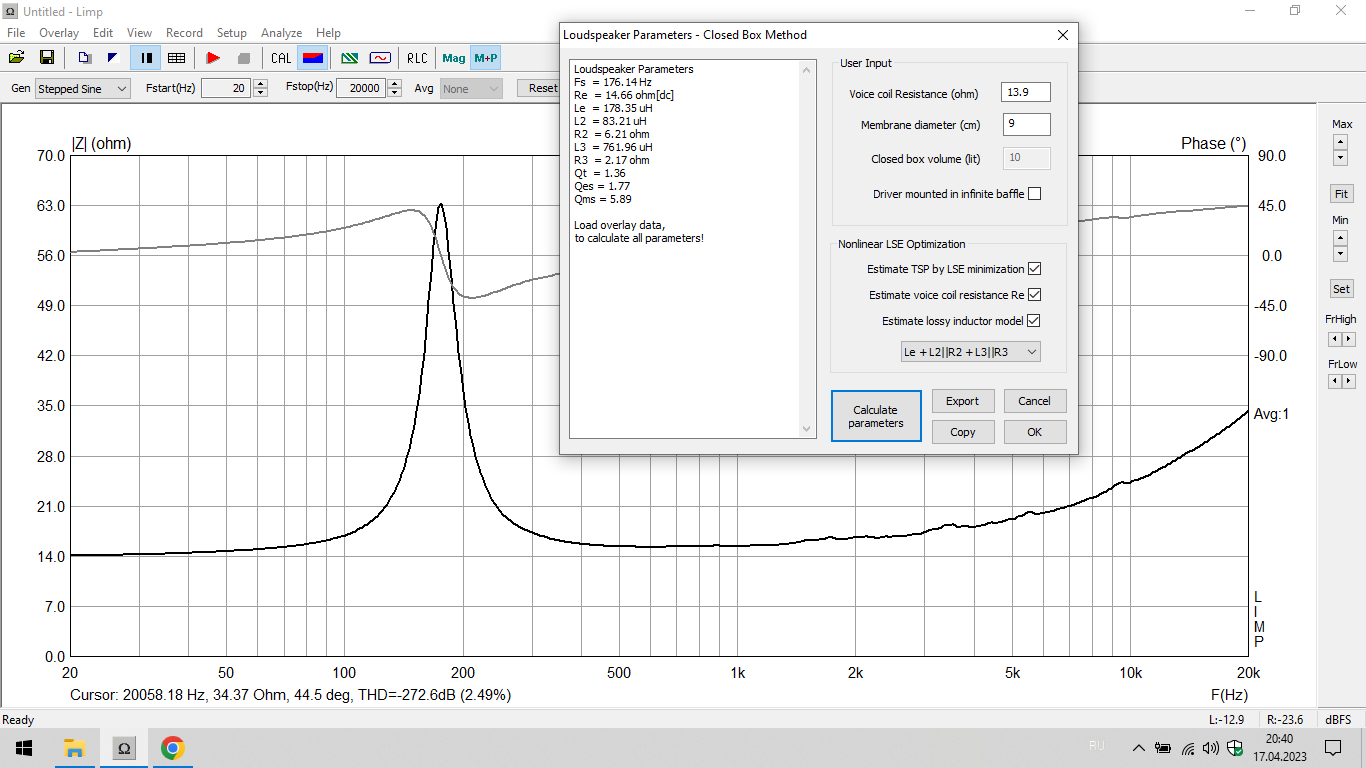Screen dimensions: 1366x768
Task: Click the Max down arrow
Action: point(1341,158)
